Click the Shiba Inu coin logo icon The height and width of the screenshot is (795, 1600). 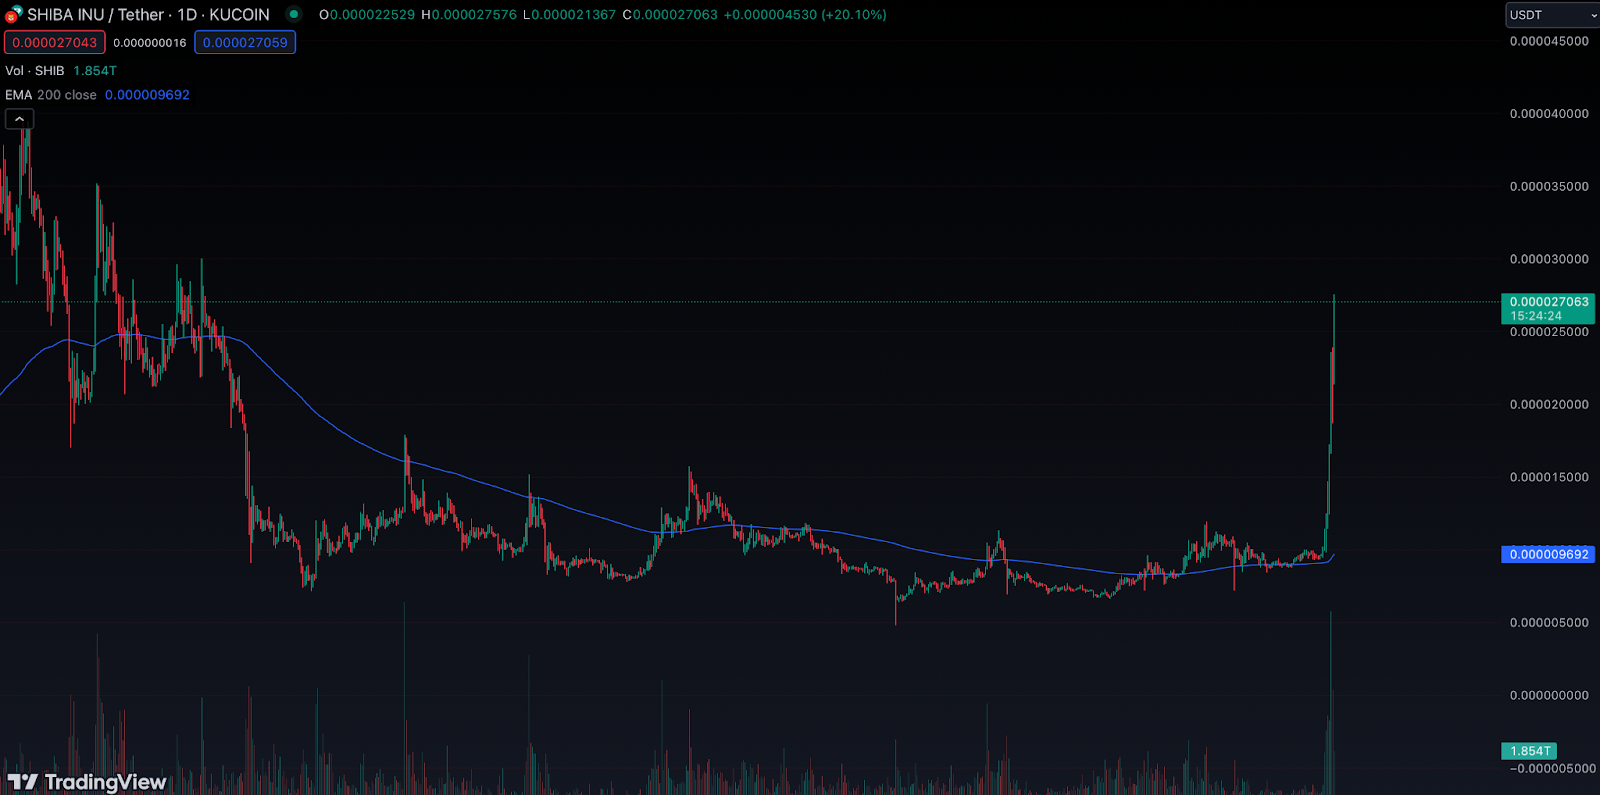[x=13, y=14]
